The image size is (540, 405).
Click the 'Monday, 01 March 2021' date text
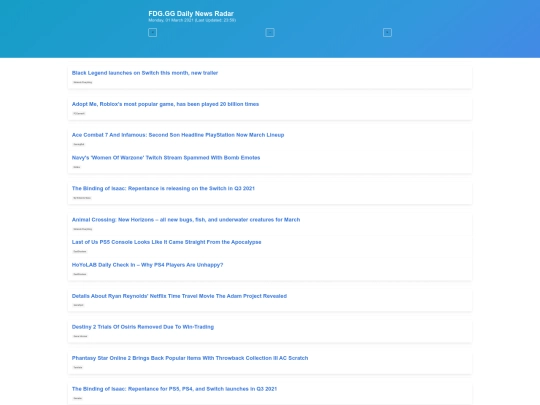tap(171, 20)
